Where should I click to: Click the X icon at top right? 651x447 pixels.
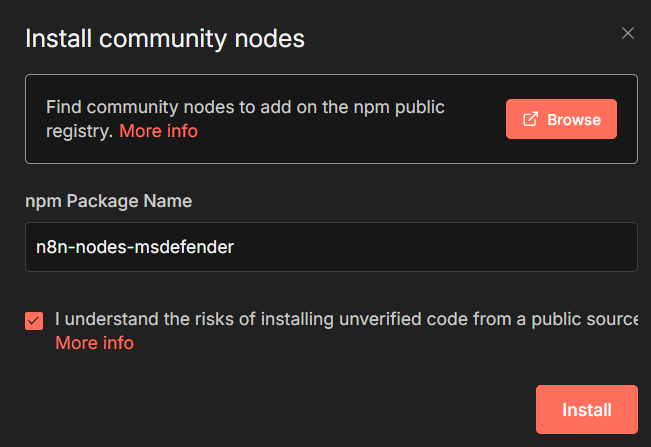(x=627, y=33)
